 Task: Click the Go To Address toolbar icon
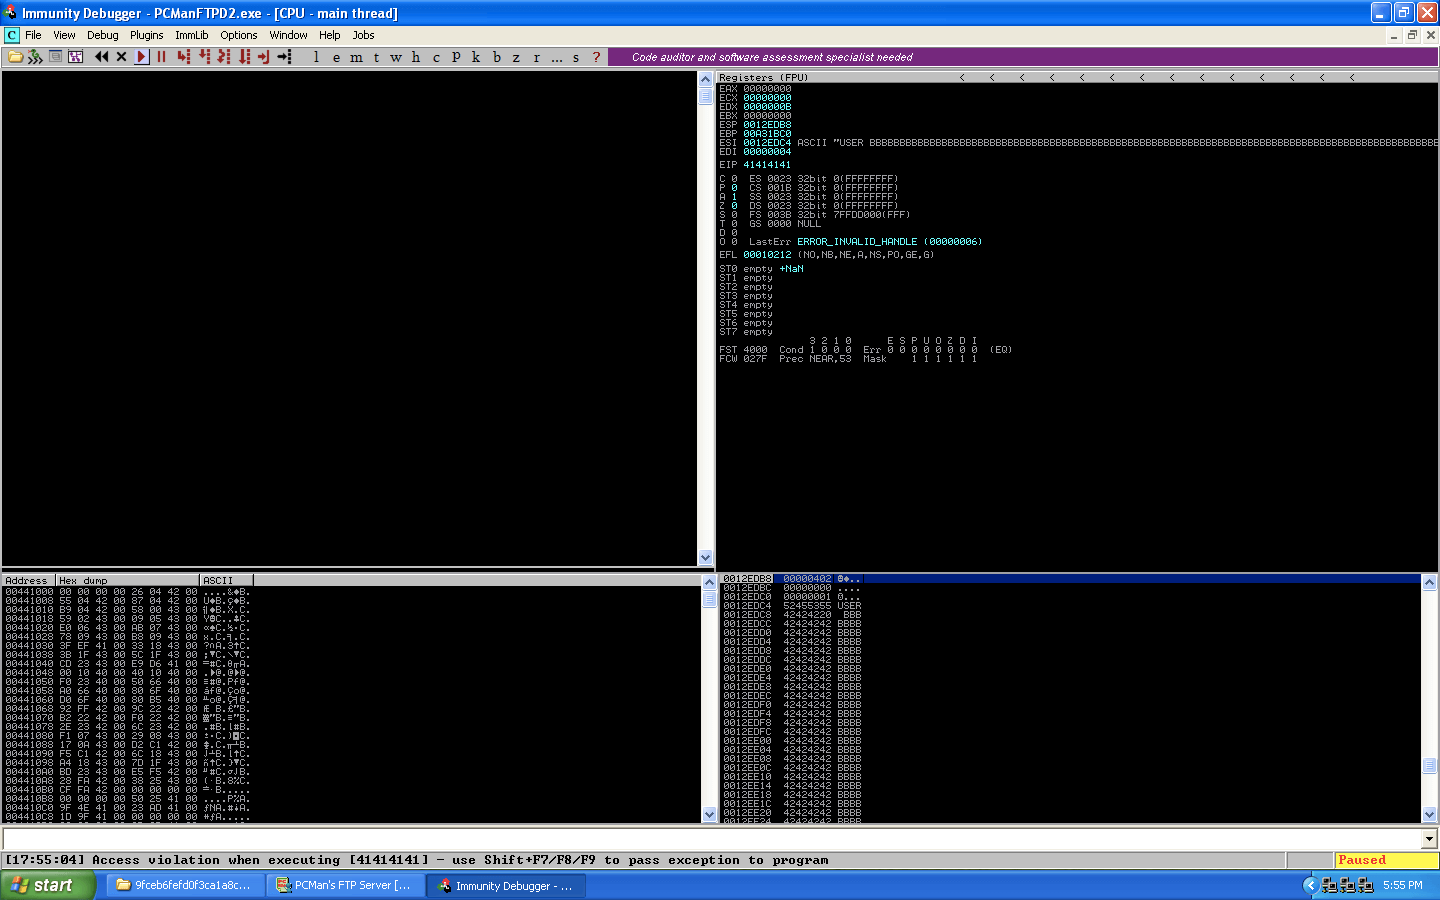[284, 57]
